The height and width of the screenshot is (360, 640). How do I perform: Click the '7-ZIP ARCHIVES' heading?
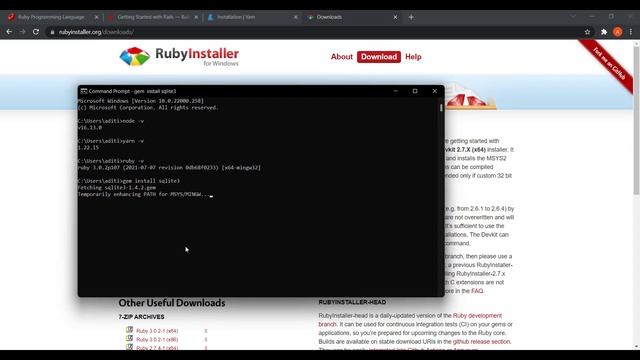tap(141, 317)
